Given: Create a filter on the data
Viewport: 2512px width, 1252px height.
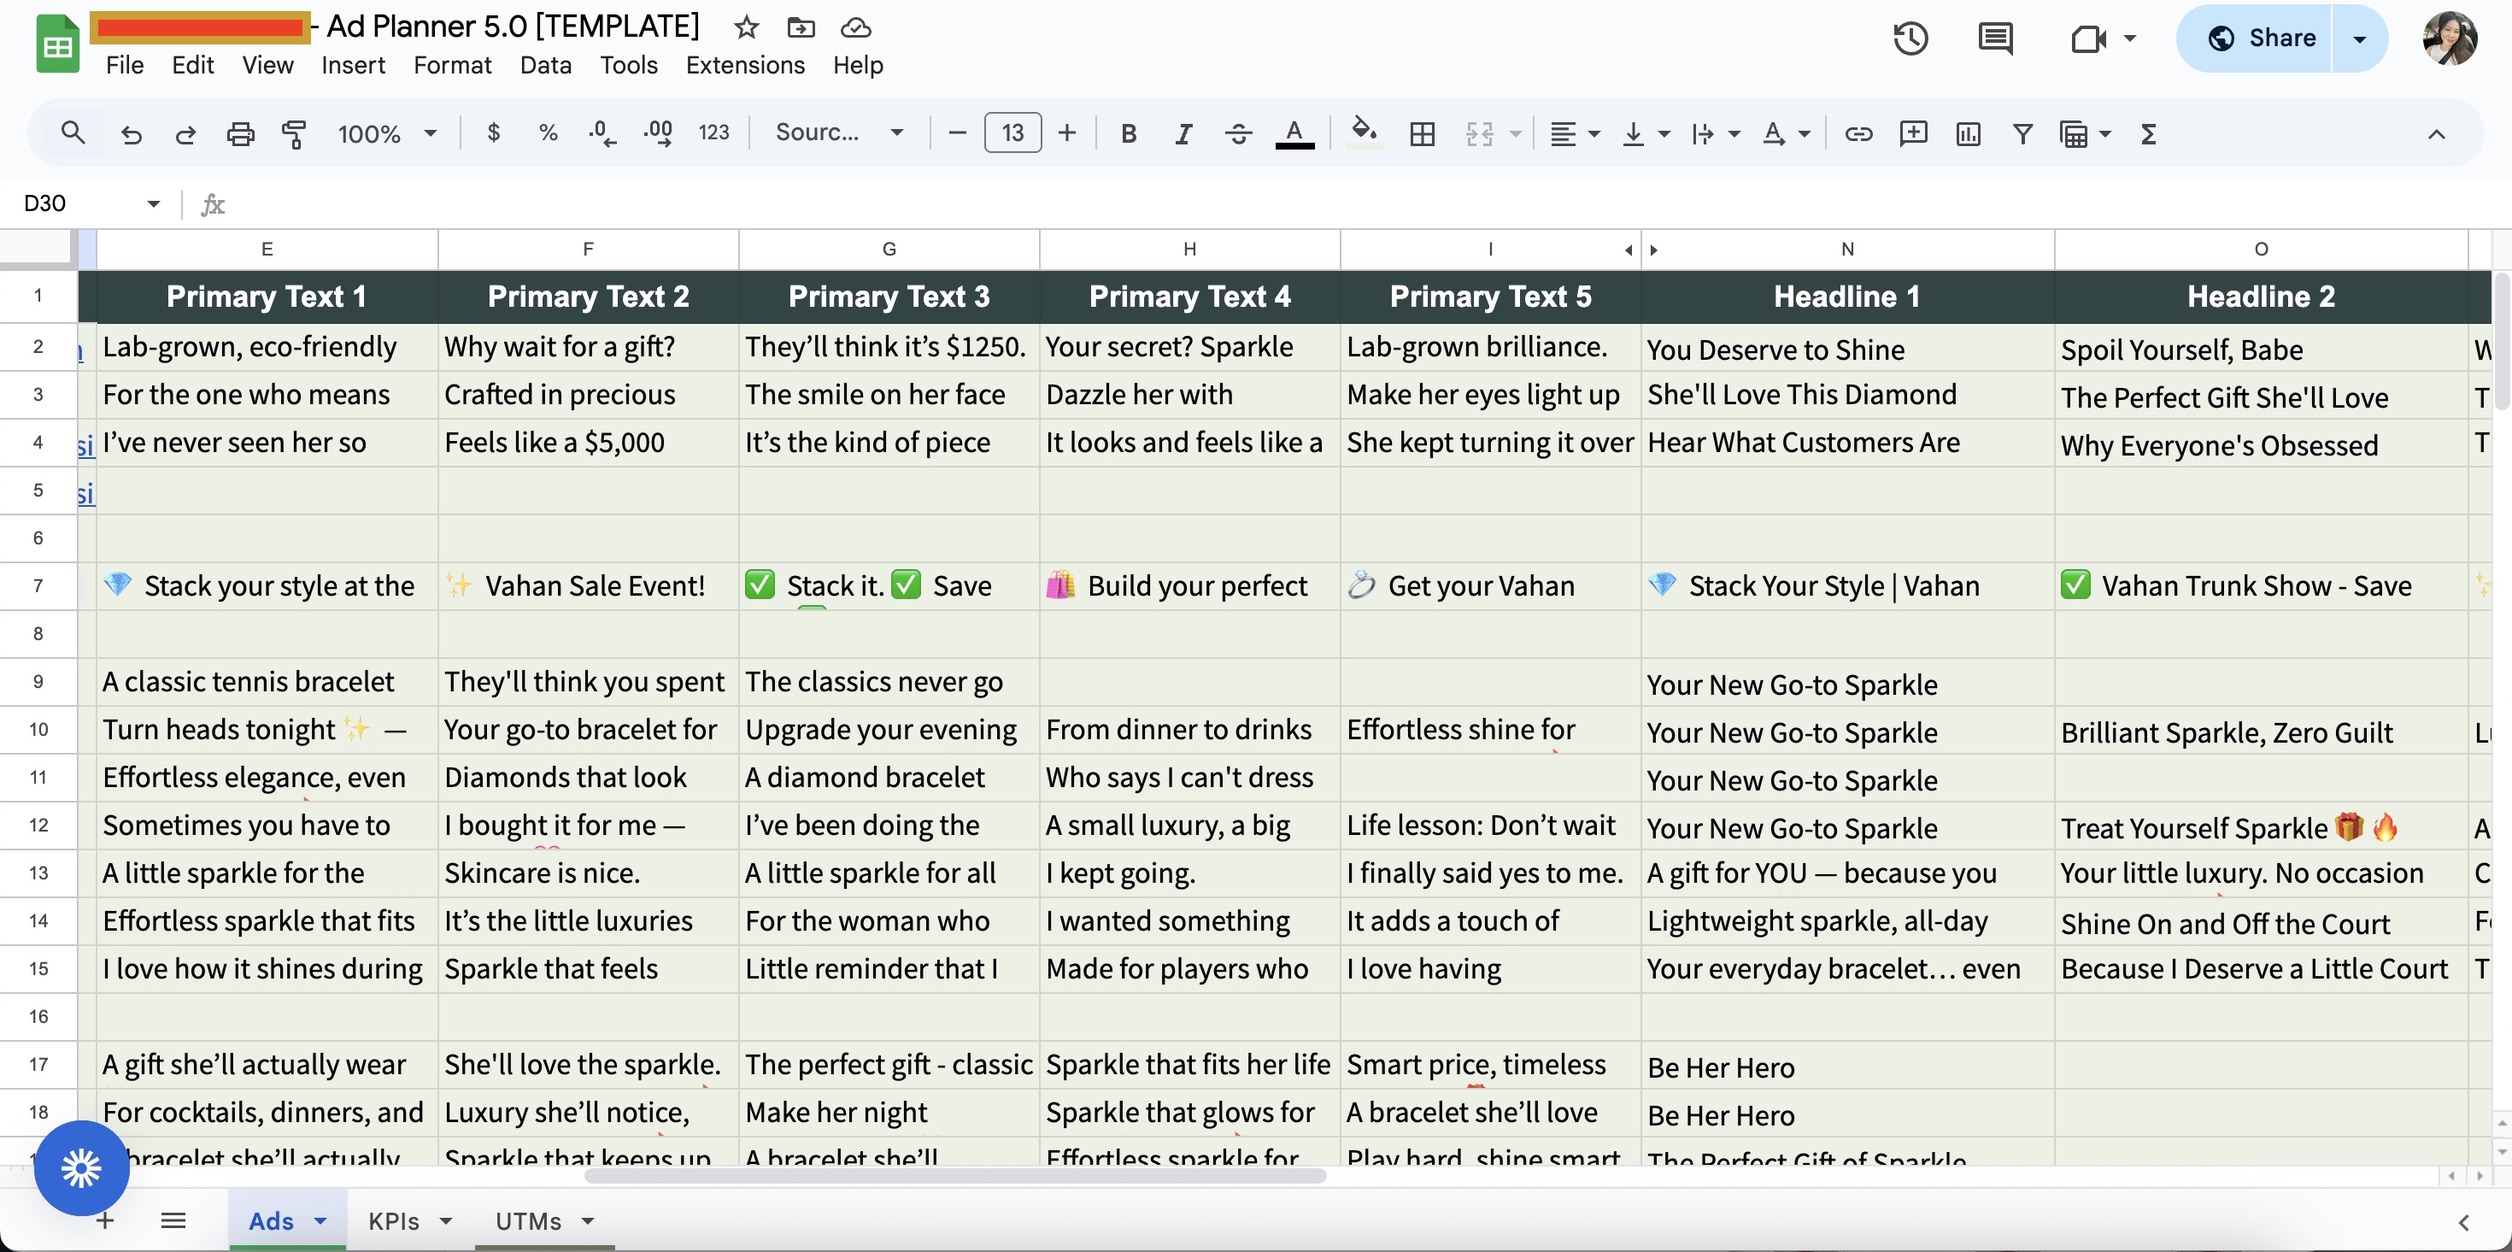Looking at the screenshot, I should coord(2022,133).
